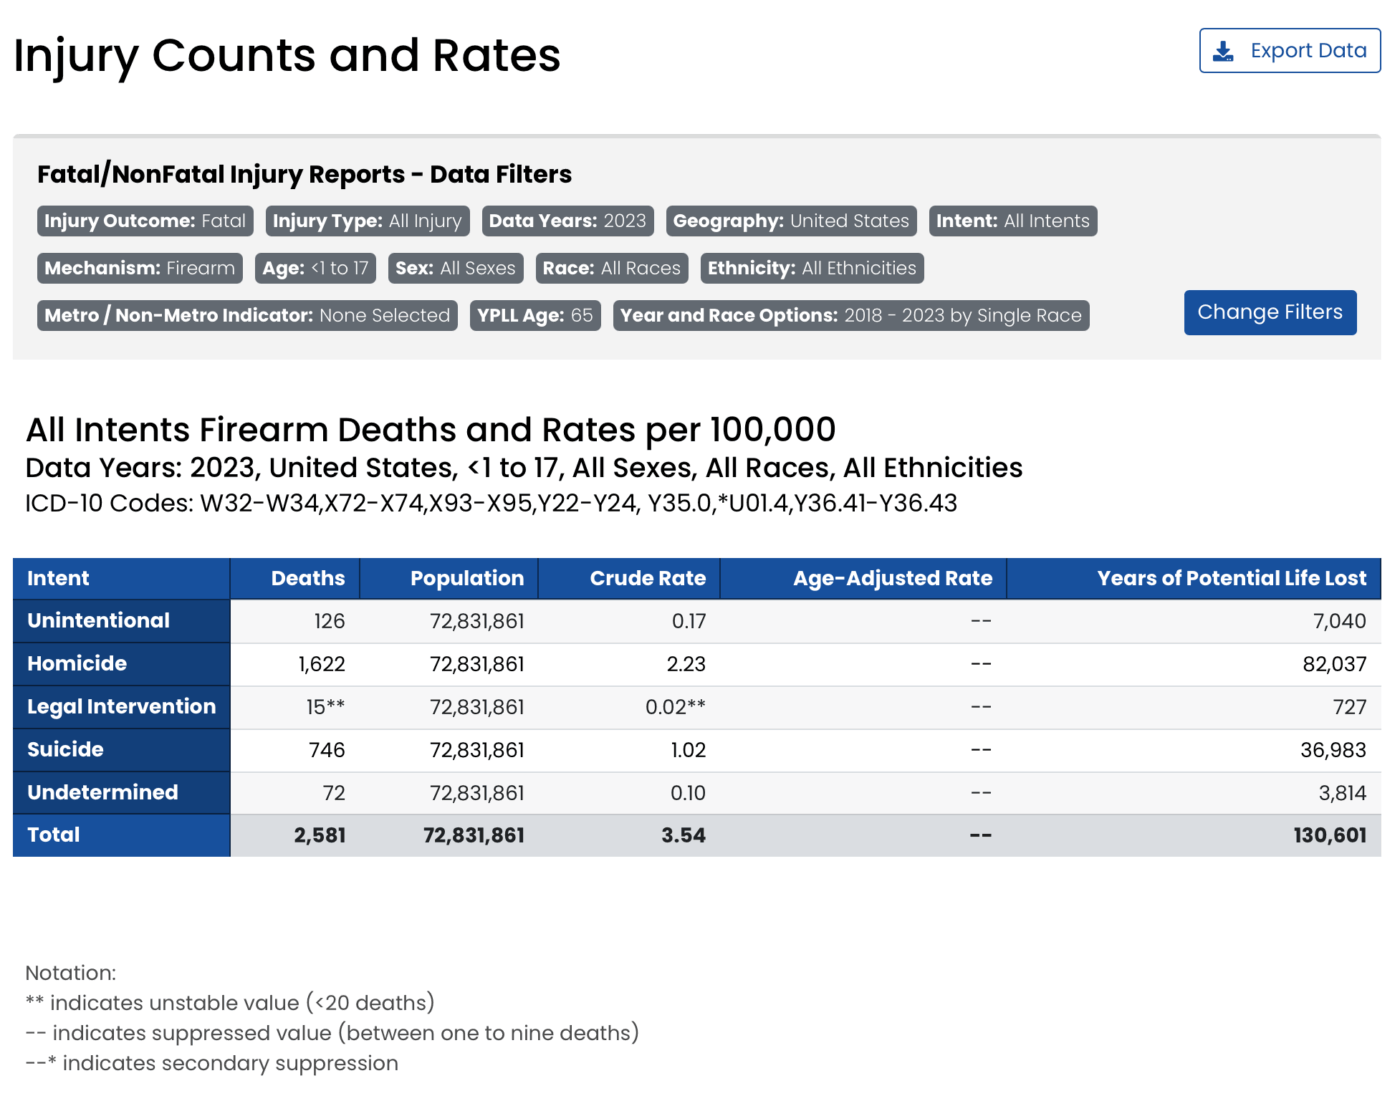Screen dimensions: 1400x1096
Task: Choose the Geography: United States filter tag
Action: 790,221
